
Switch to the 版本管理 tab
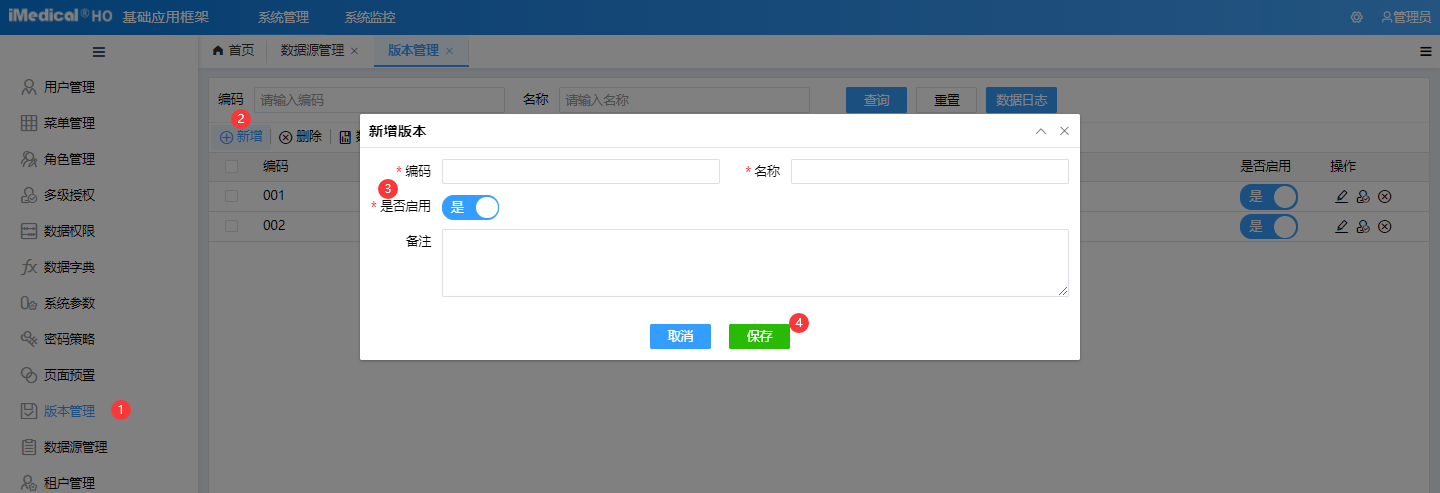coord(413,50)
